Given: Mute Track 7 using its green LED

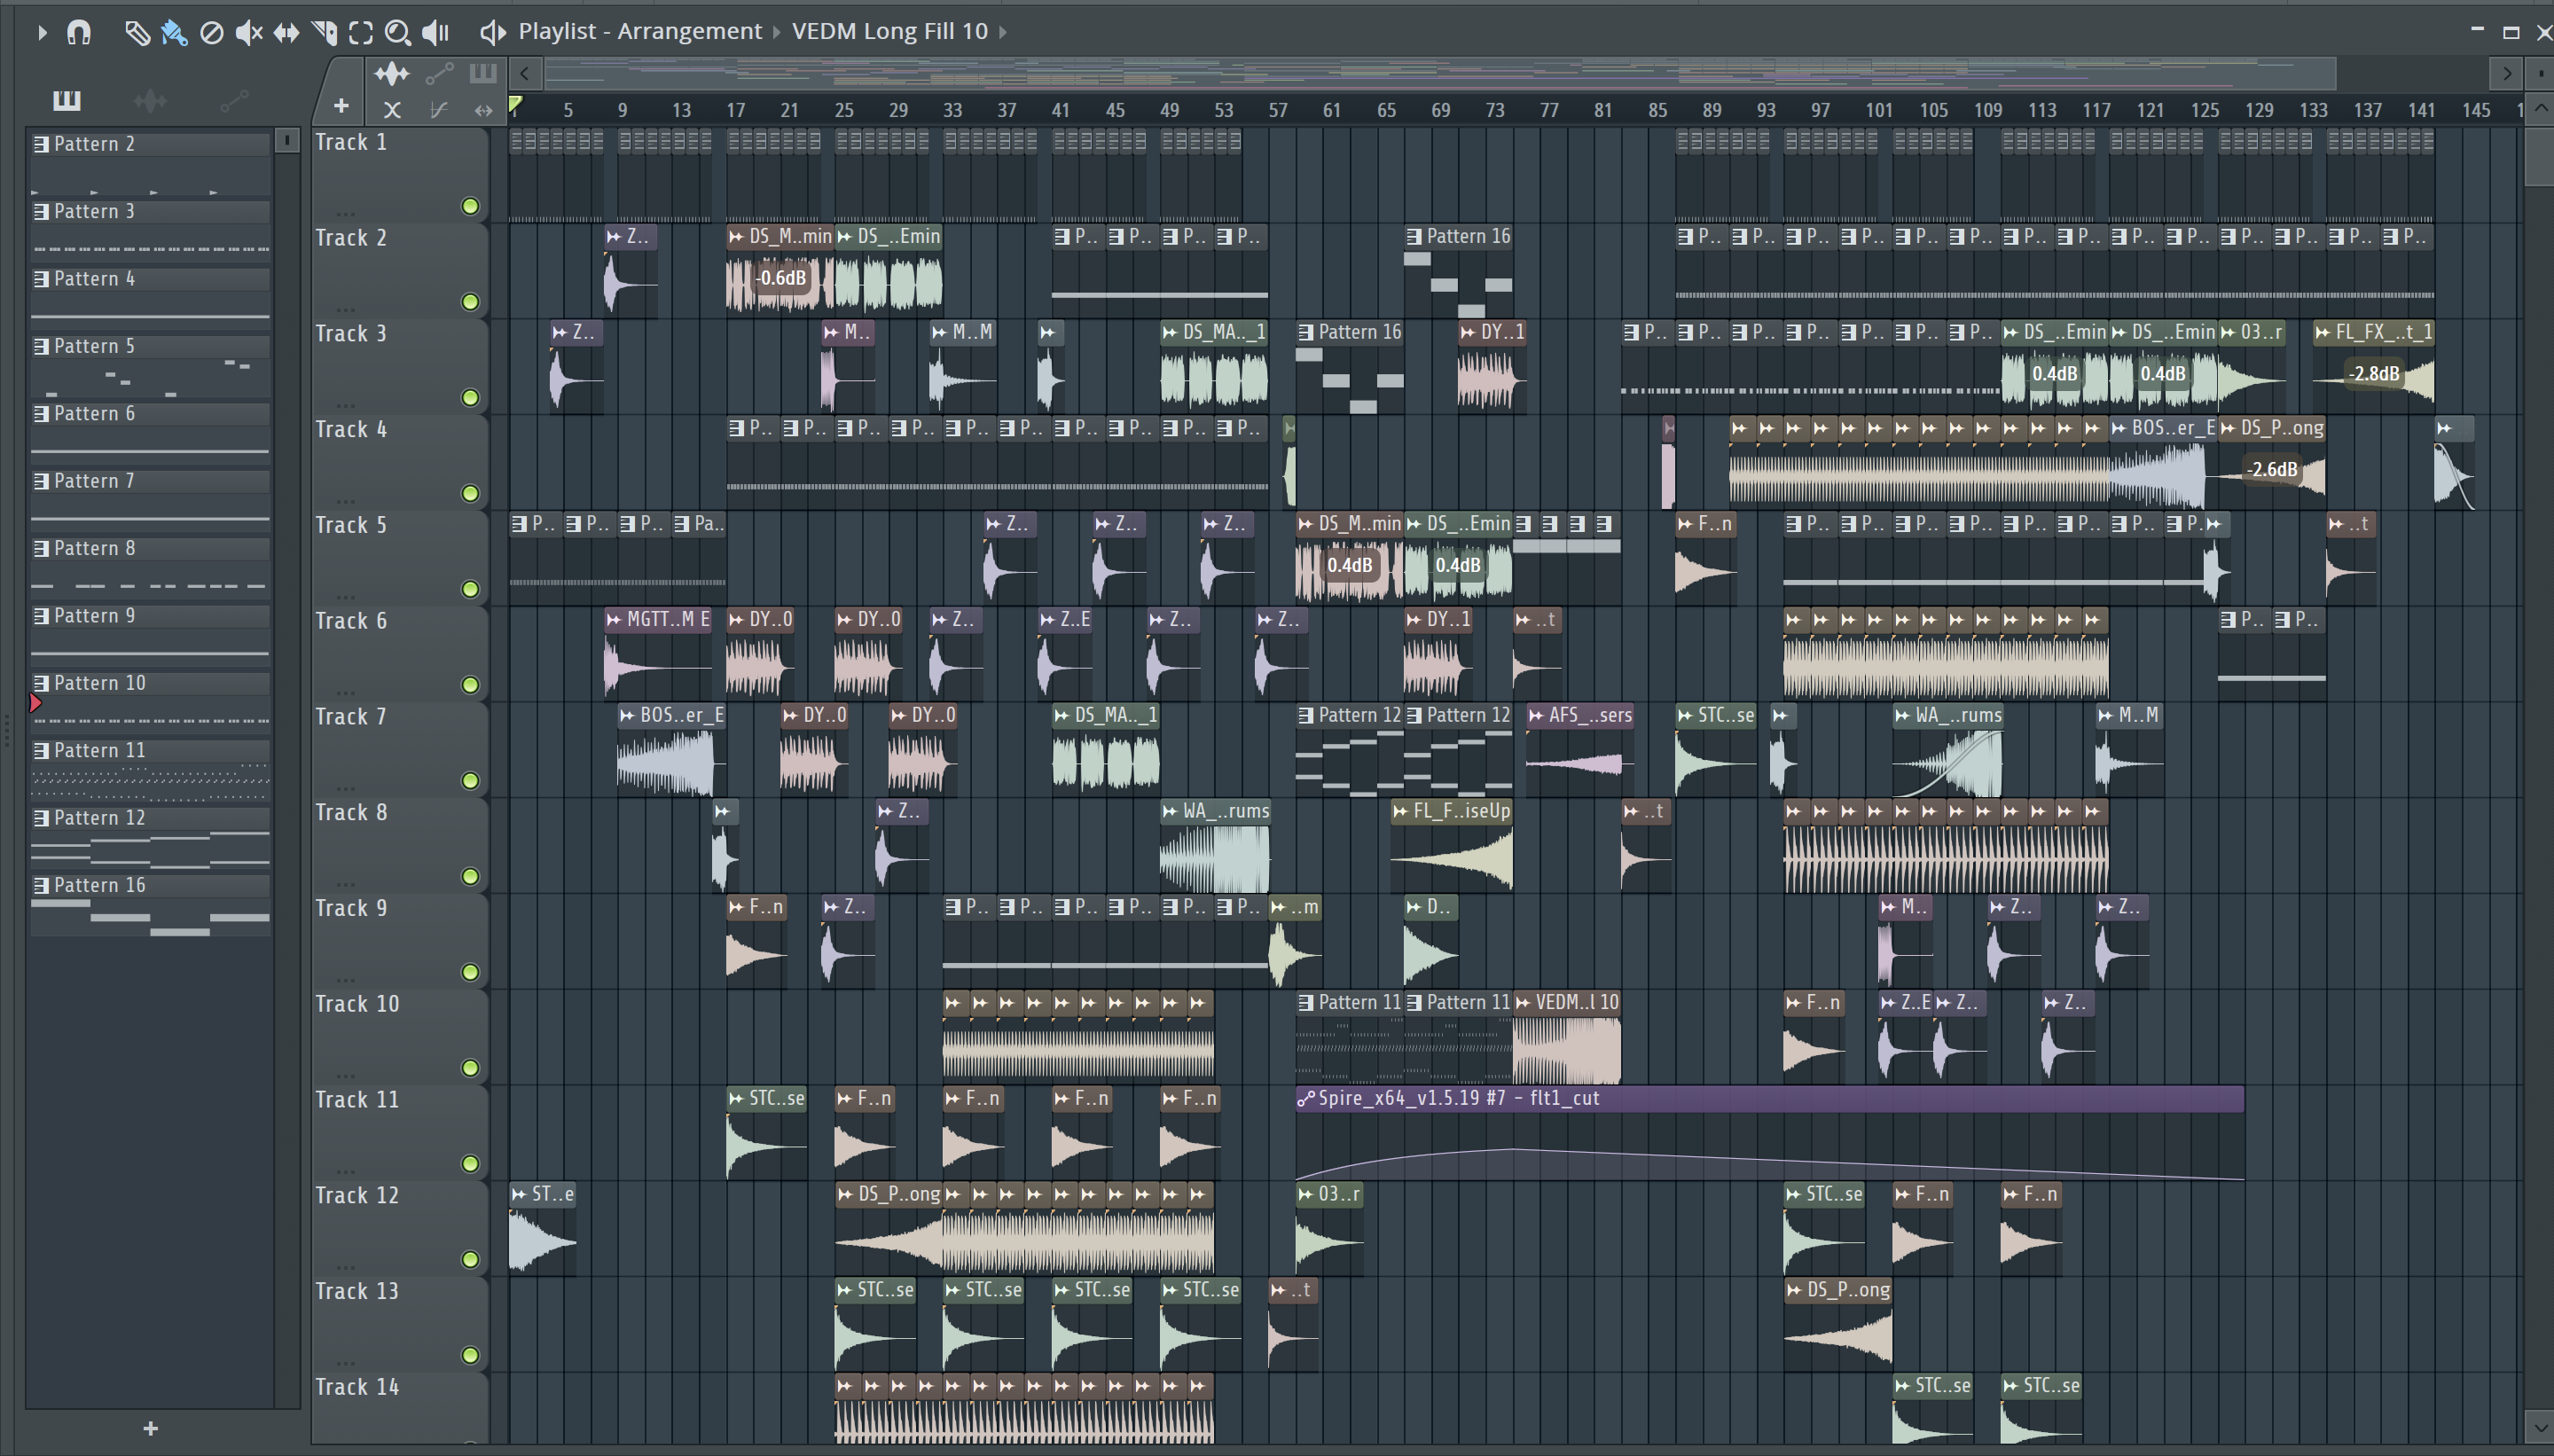Looking at the screenshot, I should pos(470,781).
